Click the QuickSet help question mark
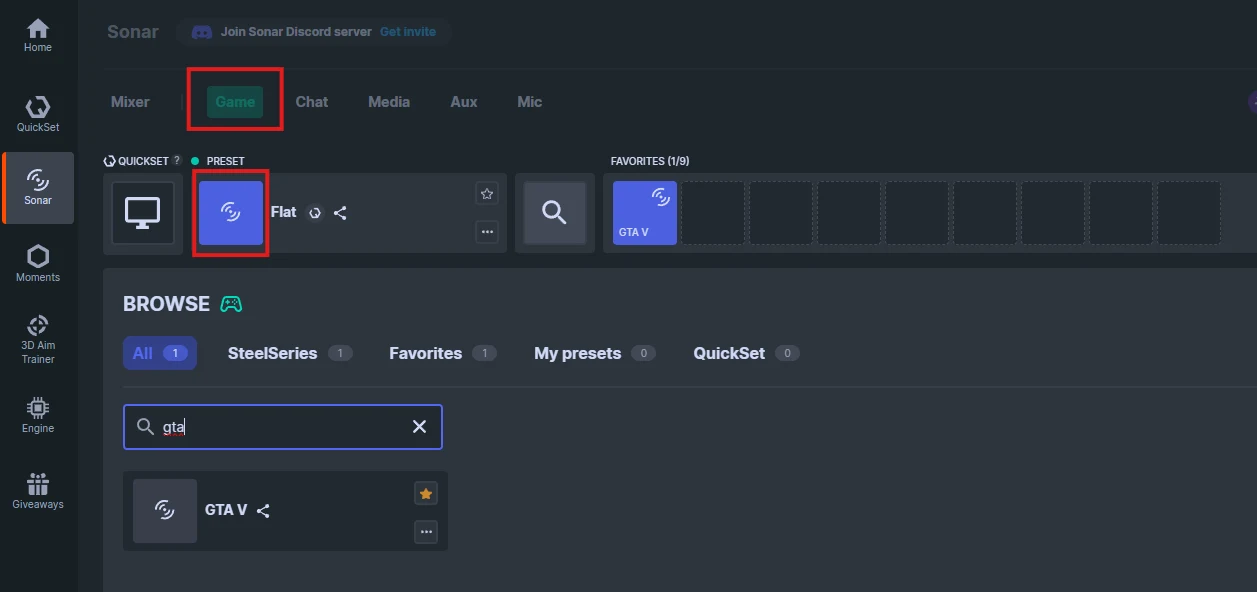This screenshot has height=592, width=1257. 177,160
